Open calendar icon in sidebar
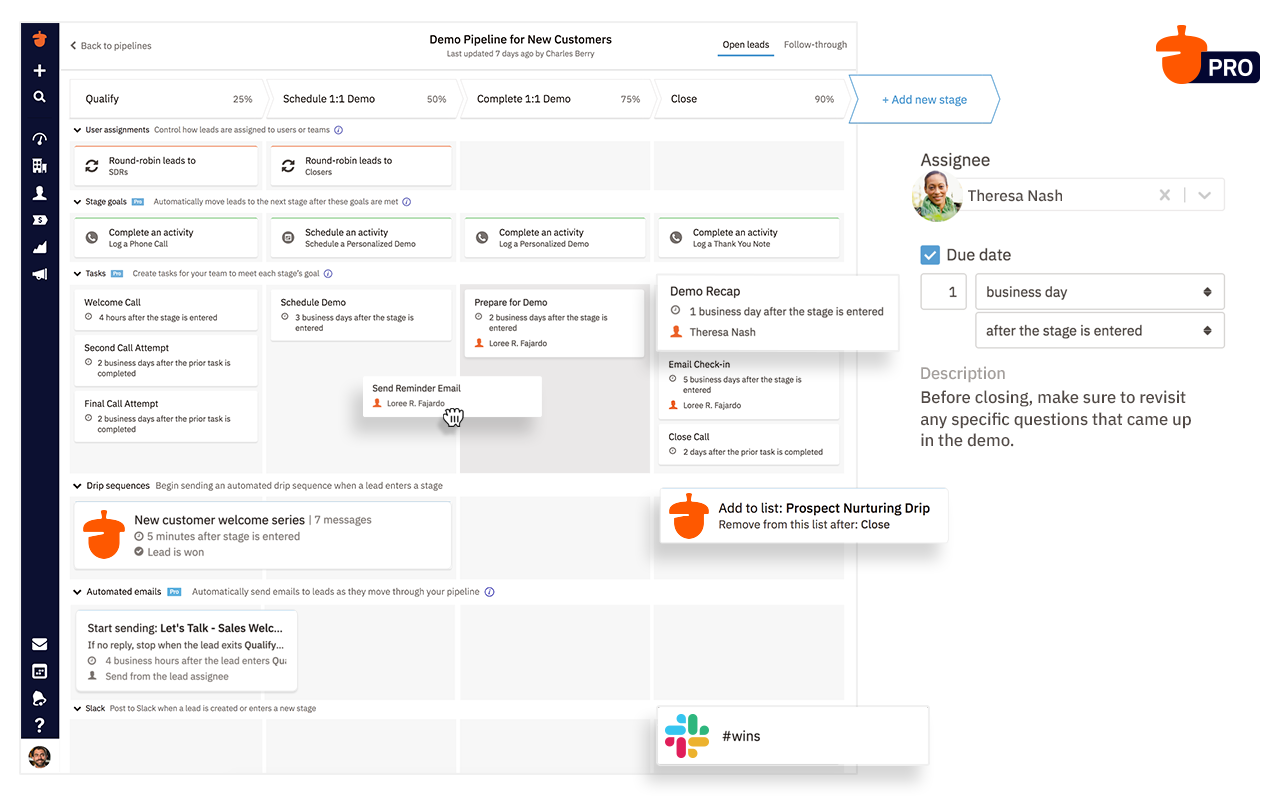Screen dimensions: 1280x800 [x=40, y=672]
